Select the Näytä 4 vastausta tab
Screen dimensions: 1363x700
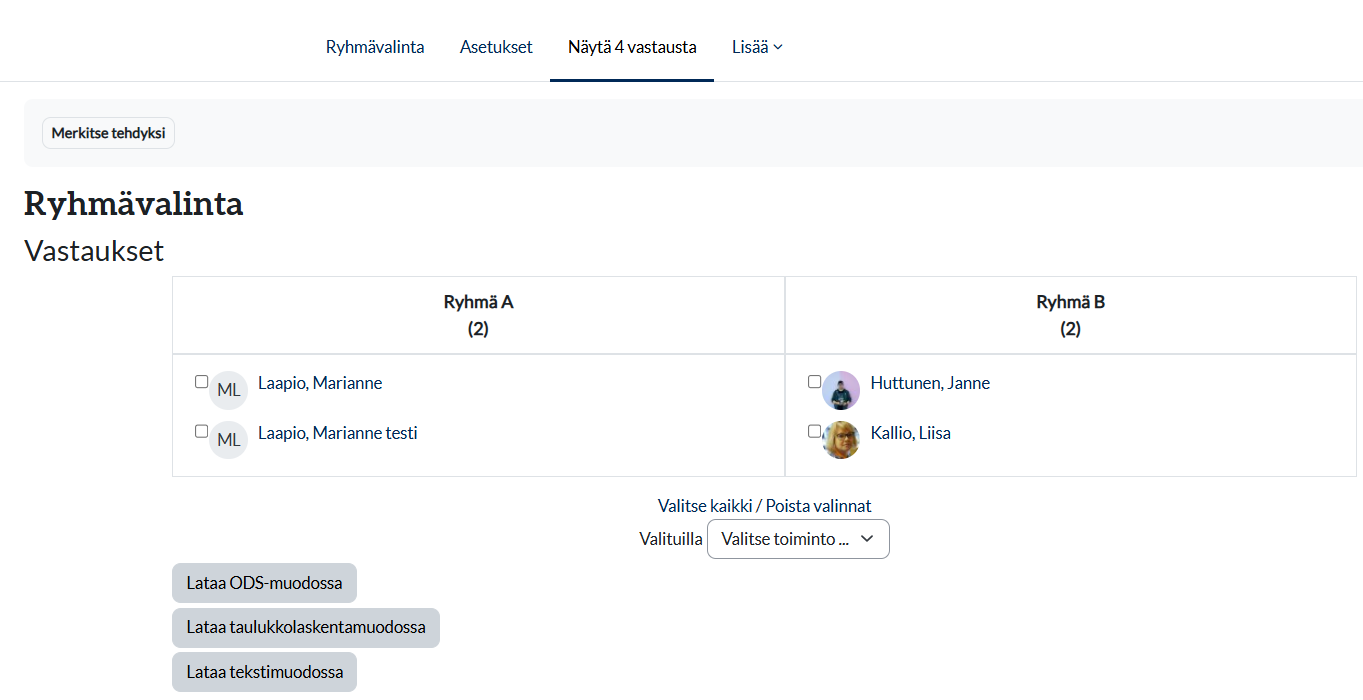coord(632,47)
